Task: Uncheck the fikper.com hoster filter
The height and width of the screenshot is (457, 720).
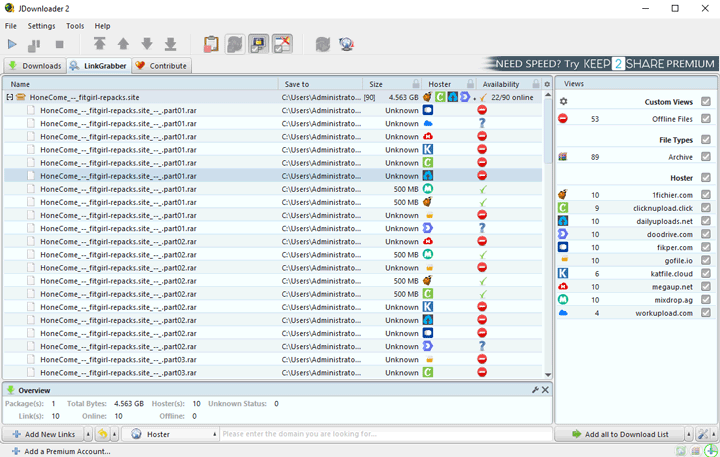Action: (x=706, y=247)
